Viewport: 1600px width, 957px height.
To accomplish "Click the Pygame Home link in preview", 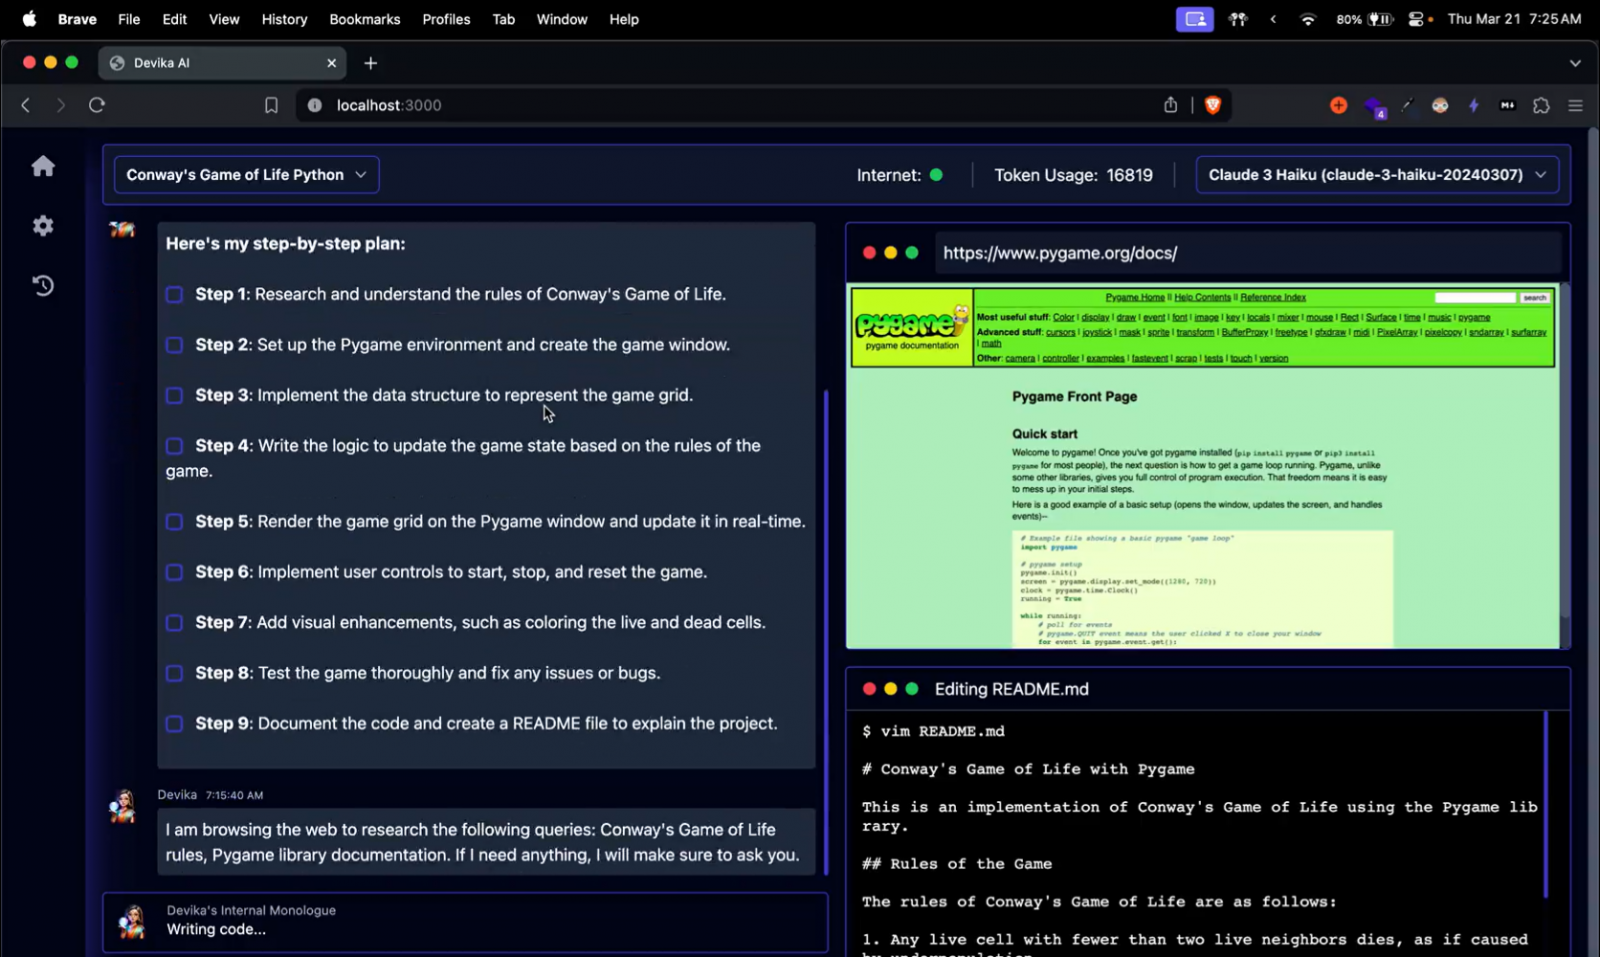I will (x=1135, y=297).
